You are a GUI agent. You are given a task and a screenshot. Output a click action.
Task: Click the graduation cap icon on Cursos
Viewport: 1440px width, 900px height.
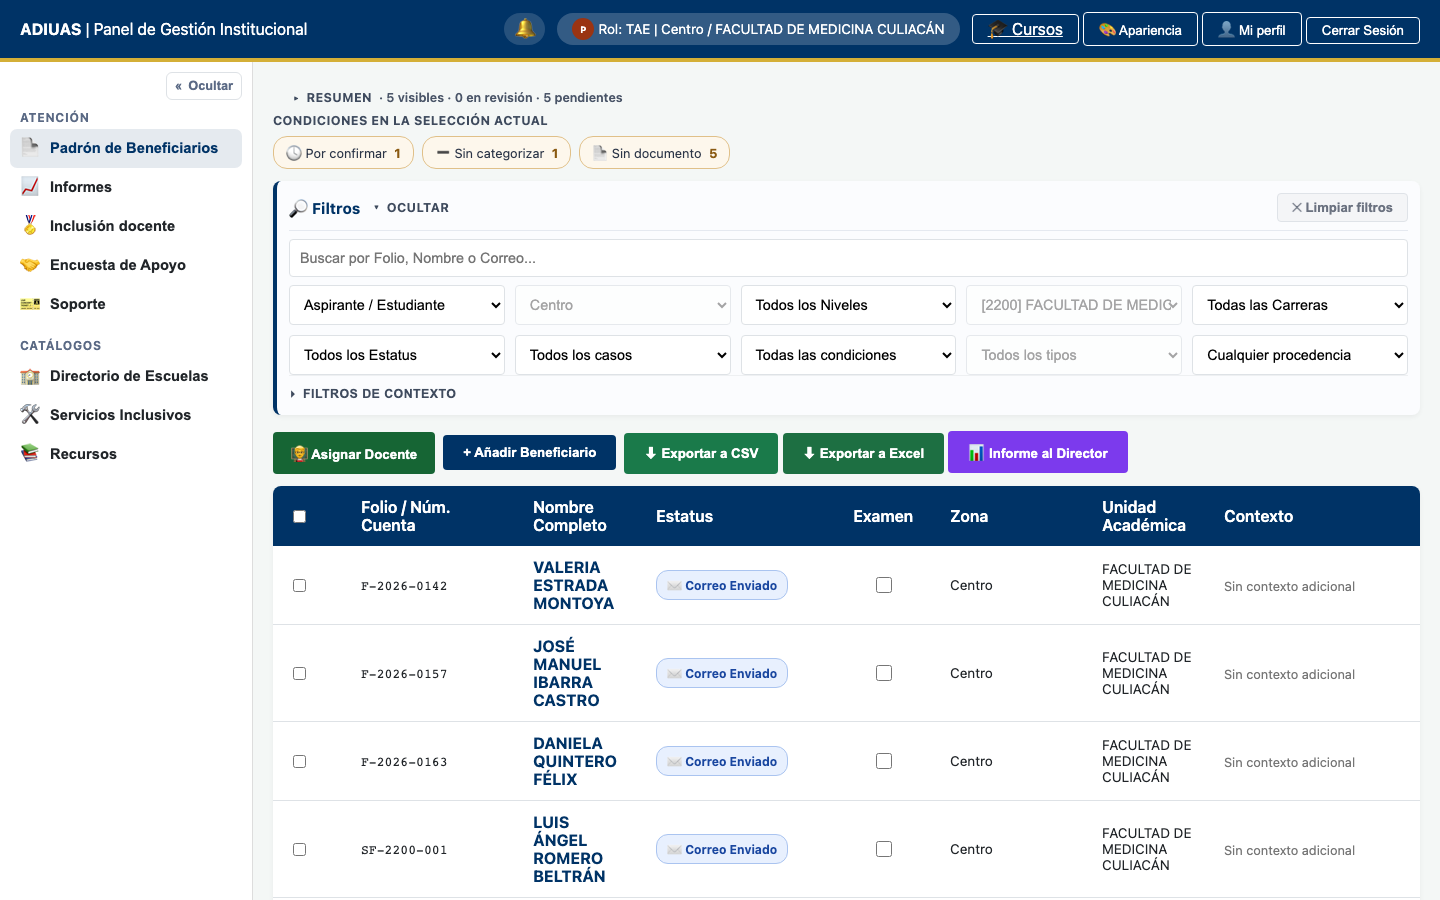(x=997, y=30)
